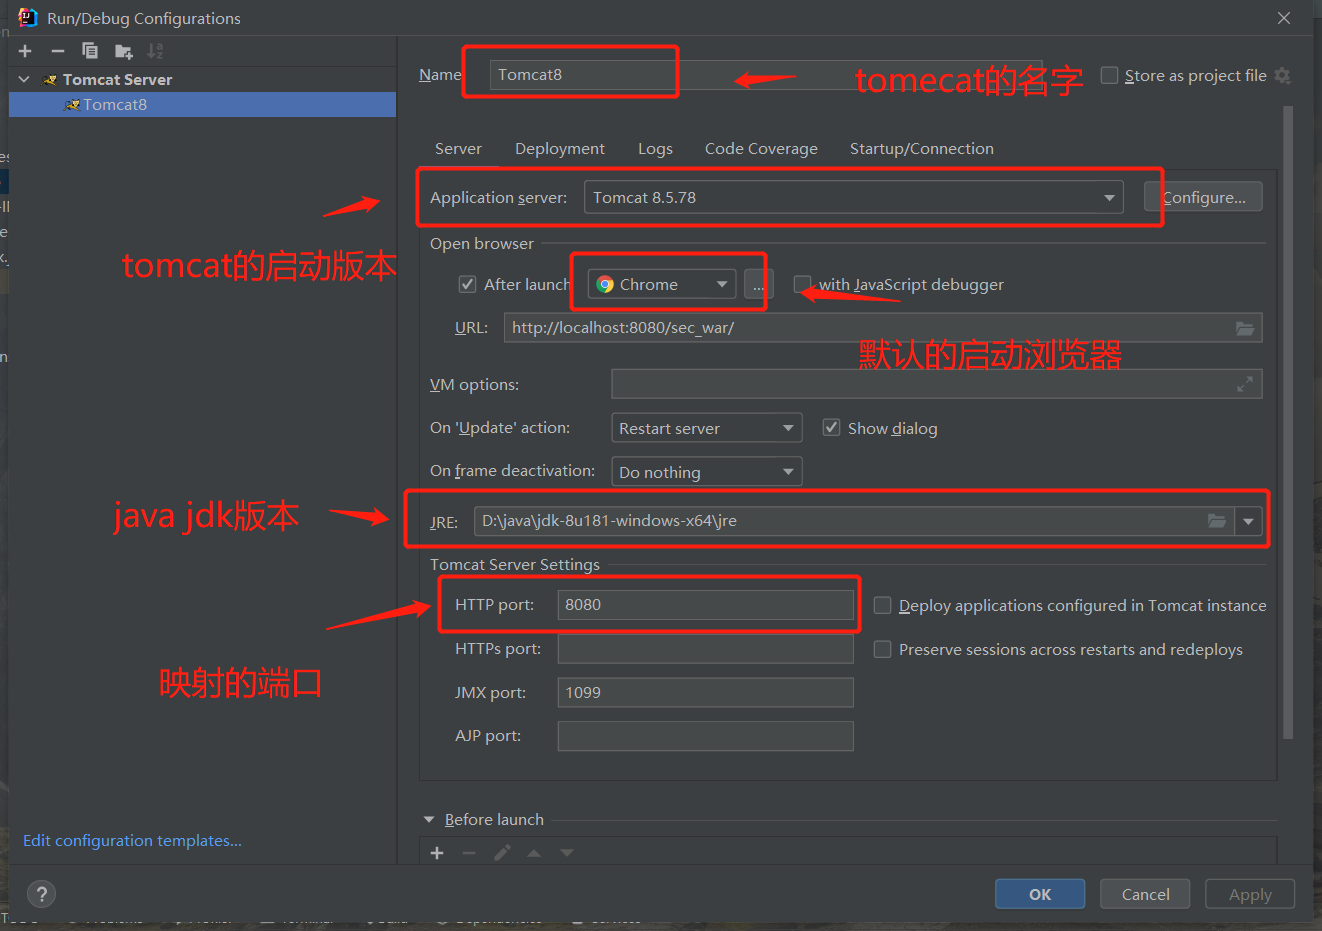Image resolution: width=1322 pixels, height=931 pixels.
Task: Open the JRE path dropdown arrow
Action: pos(1248,521)
